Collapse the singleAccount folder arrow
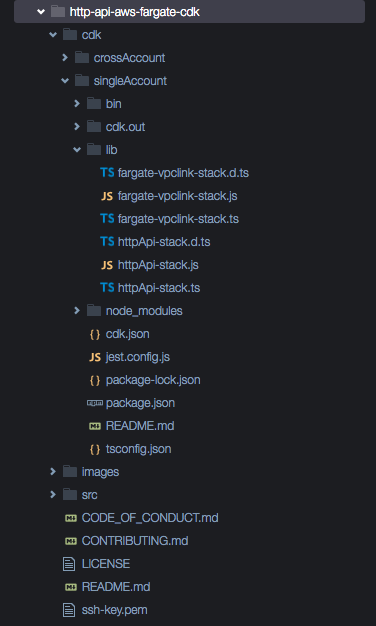The height and width of the screenshot is (626, 376). coord(65,81)
